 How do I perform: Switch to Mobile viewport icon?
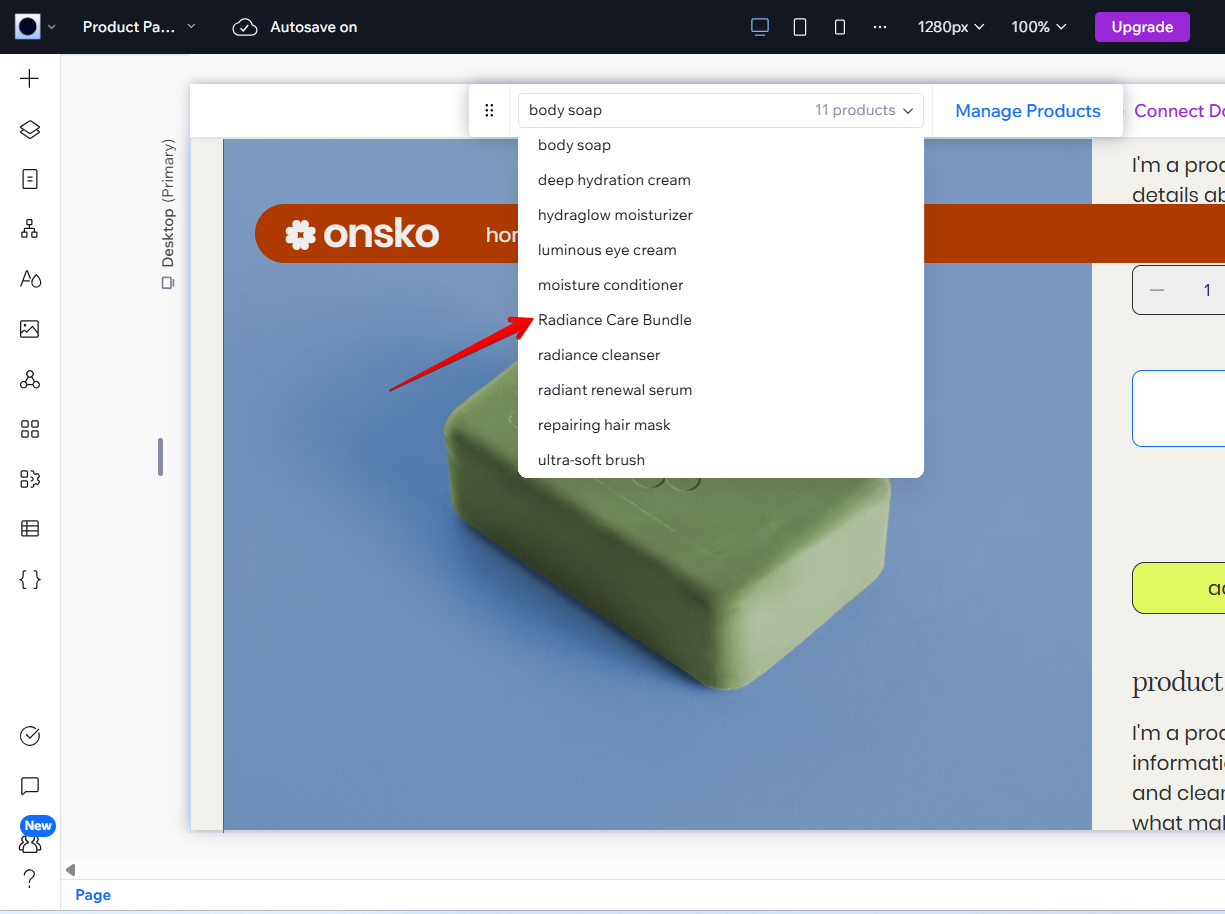click(840, 27)
